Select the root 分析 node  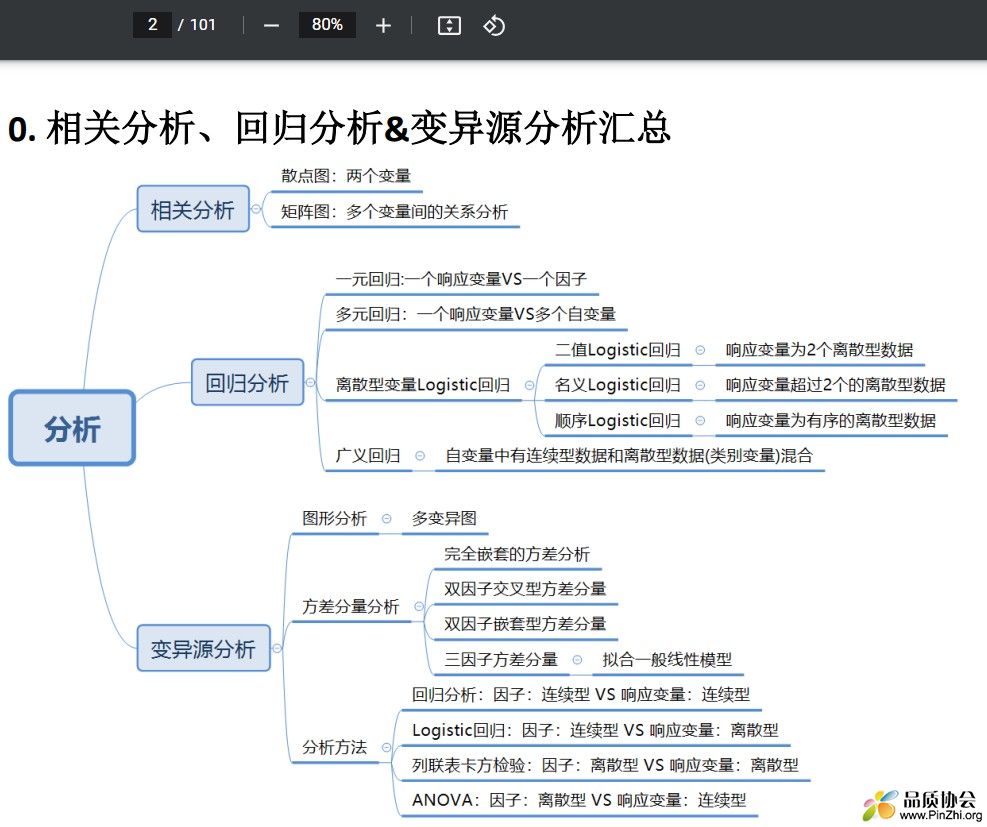point(72,428)
